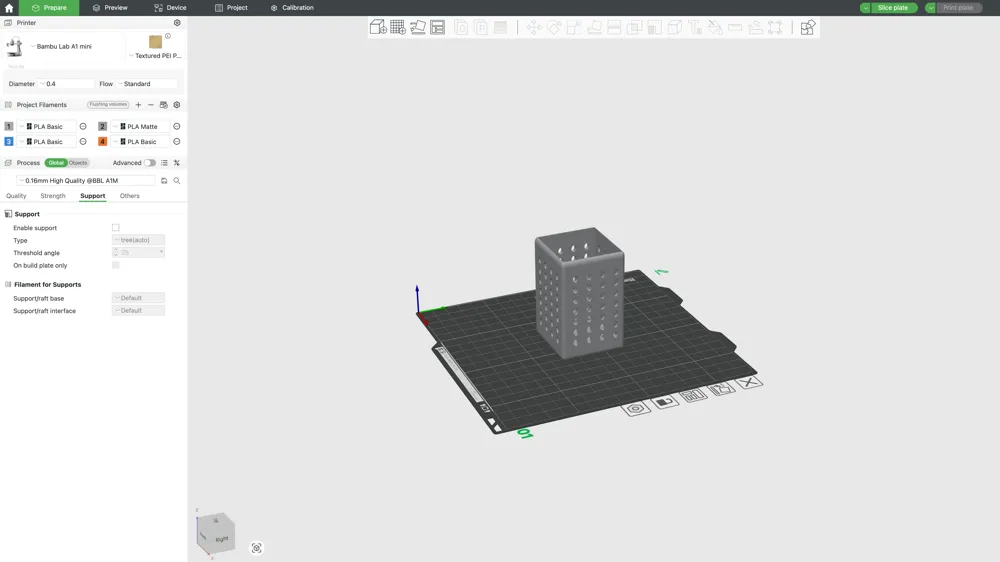Click the AMS sync icon beside filament minus

[163, 105]
